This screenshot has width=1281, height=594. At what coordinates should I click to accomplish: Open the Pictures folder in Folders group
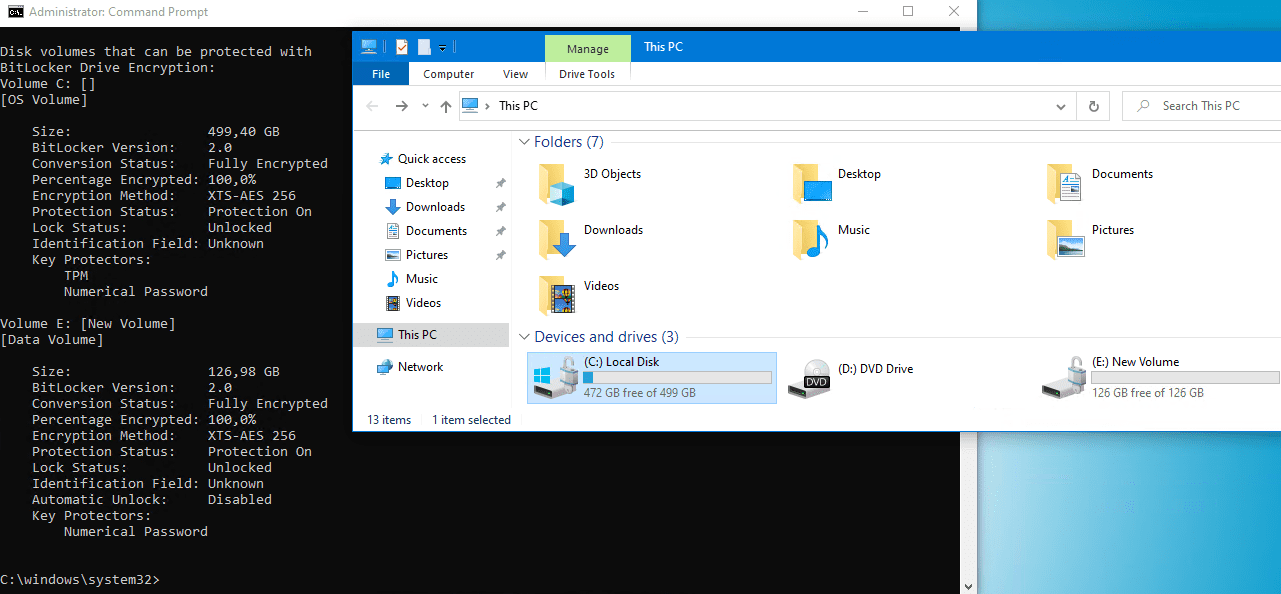[1066, 239]
